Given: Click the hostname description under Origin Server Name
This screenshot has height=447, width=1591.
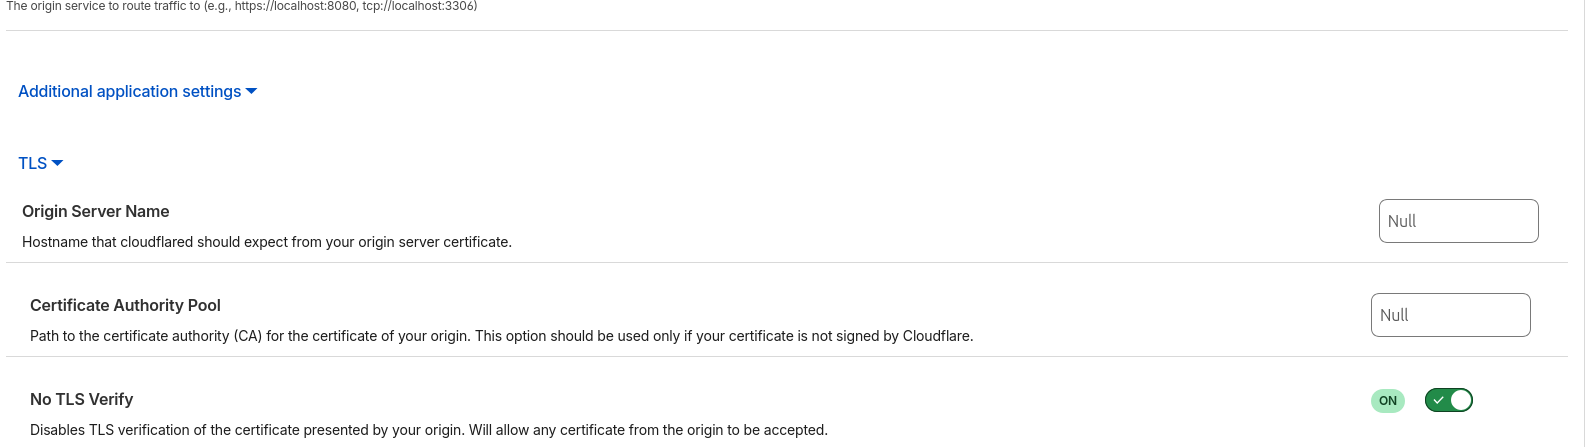Looking at the screenshot, I should click(266, 242).
